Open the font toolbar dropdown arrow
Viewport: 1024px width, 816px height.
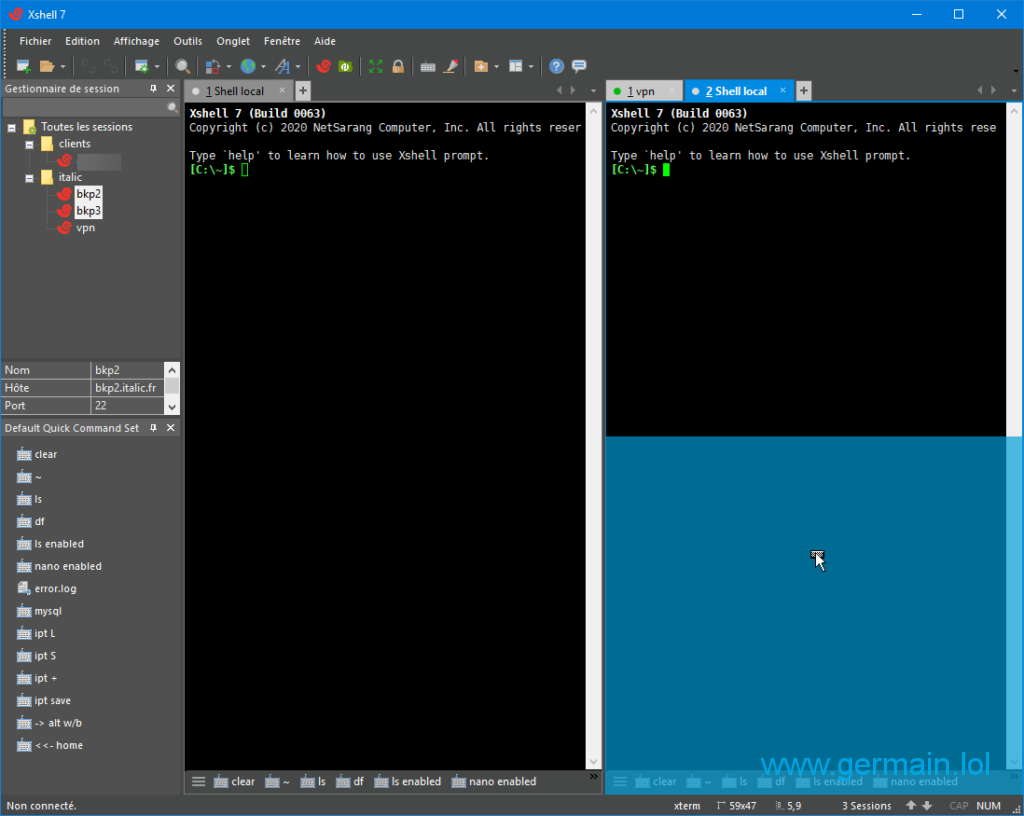(x=298, y=67)
